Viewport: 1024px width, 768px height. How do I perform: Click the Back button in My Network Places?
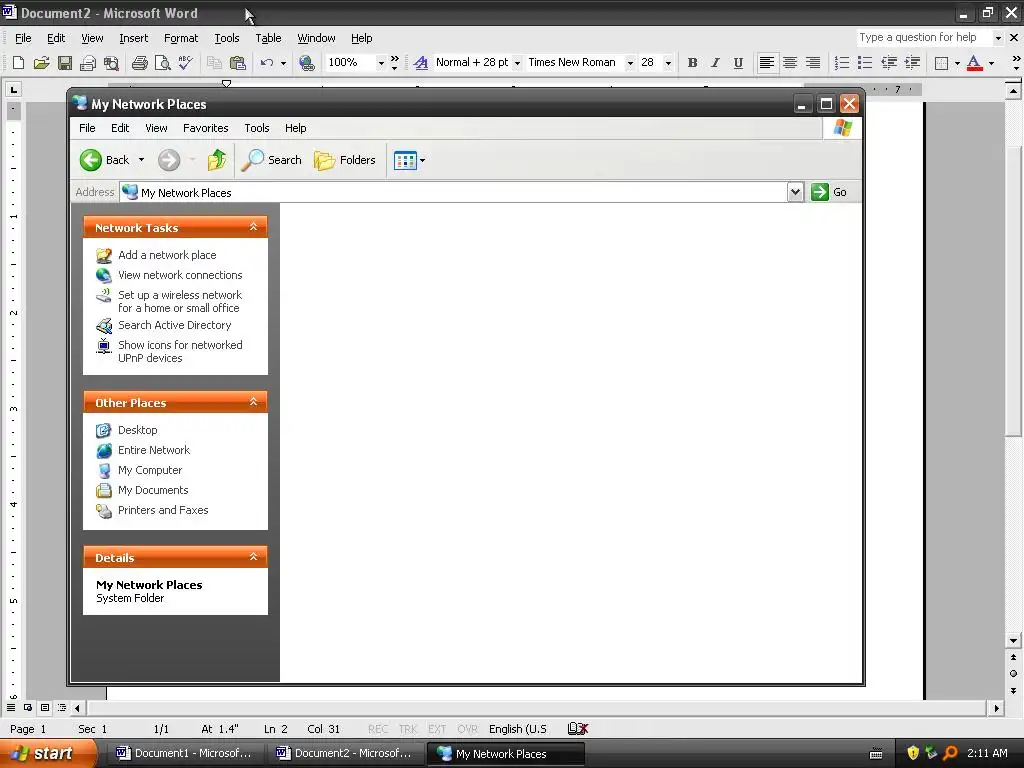[105, 160]
